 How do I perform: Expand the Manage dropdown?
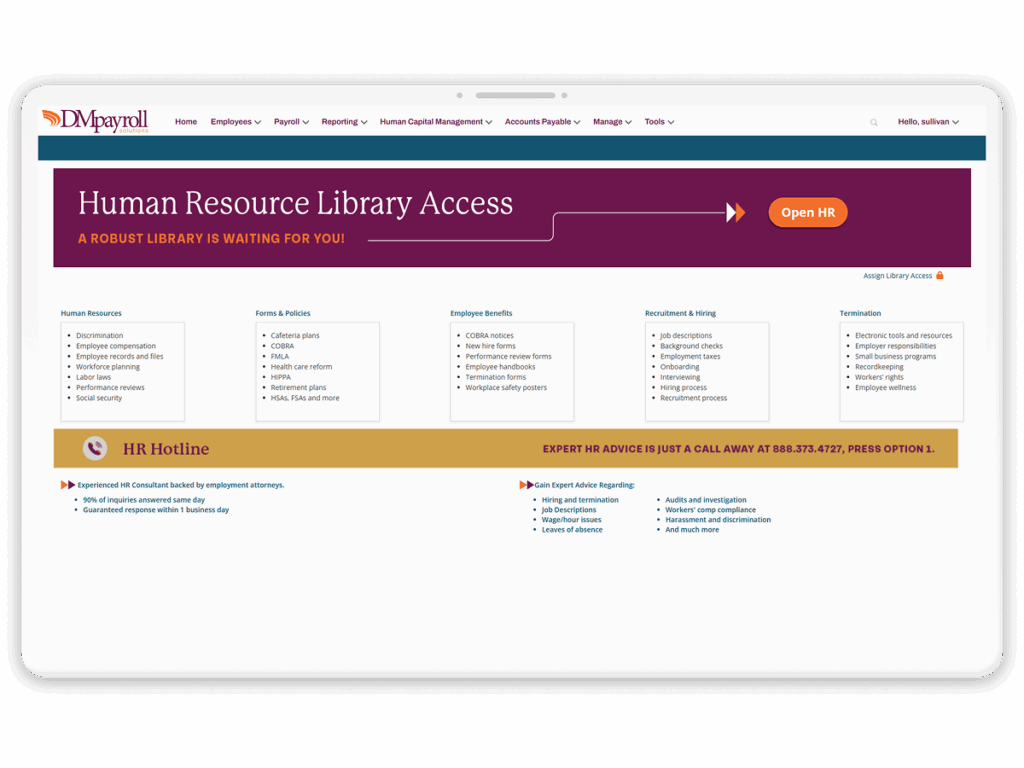coord(612,121)
